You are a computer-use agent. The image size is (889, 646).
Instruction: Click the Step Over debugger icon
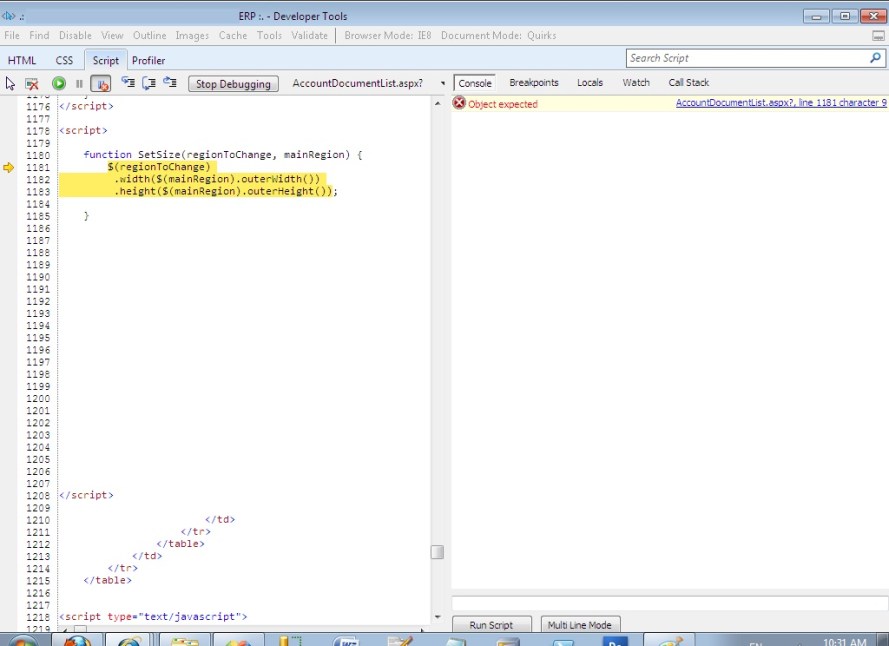point(148,83)
